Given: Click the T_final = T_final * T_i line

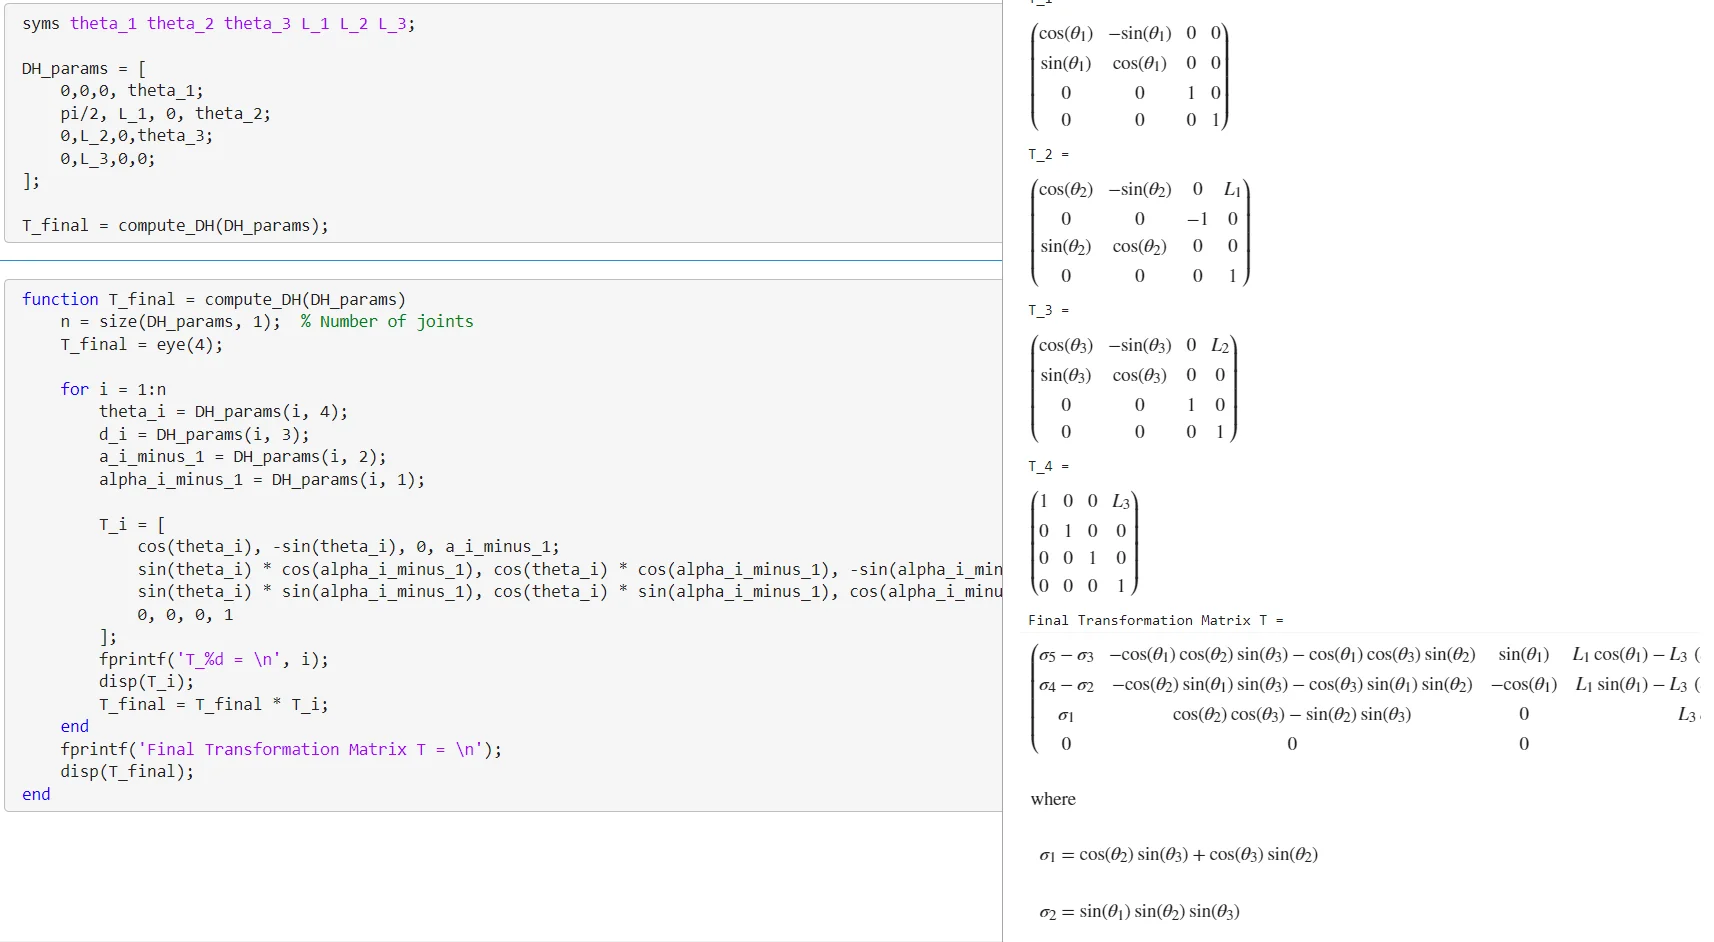Looking at the screenshot, I should click(213, 705).
